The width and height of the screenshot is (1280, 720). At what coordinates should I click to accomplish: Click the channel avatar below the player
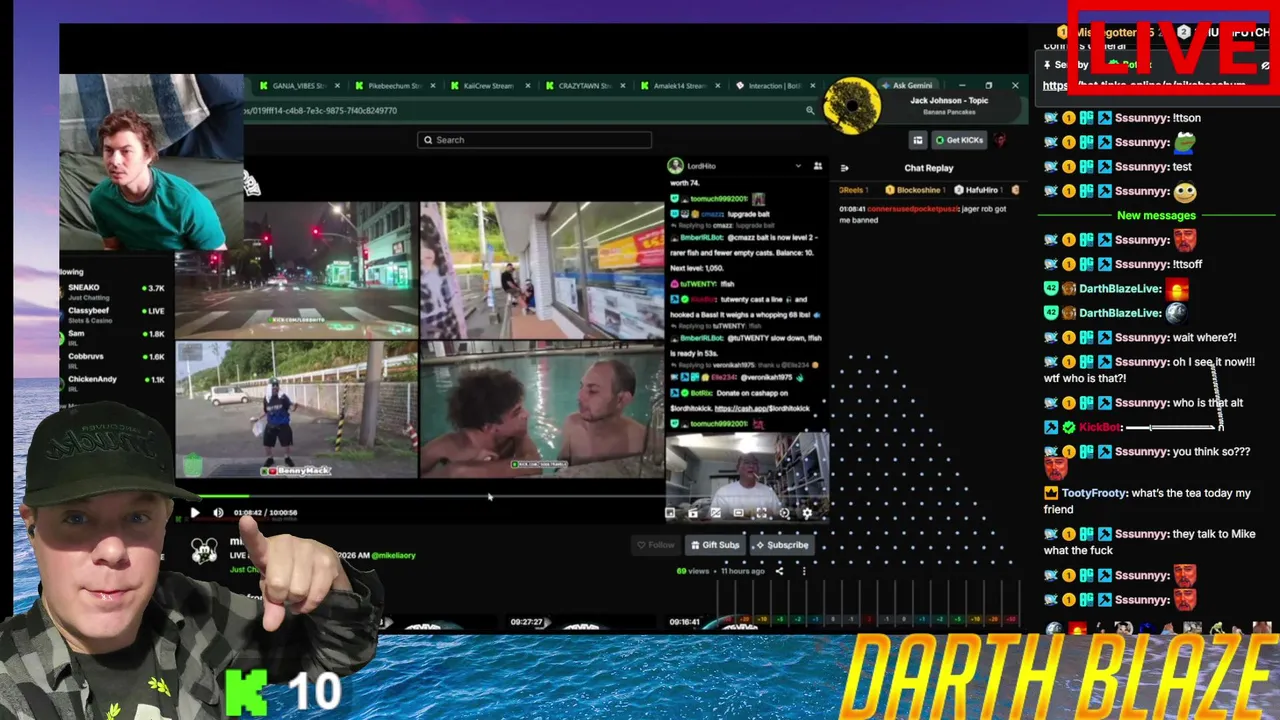click(204, 551)
